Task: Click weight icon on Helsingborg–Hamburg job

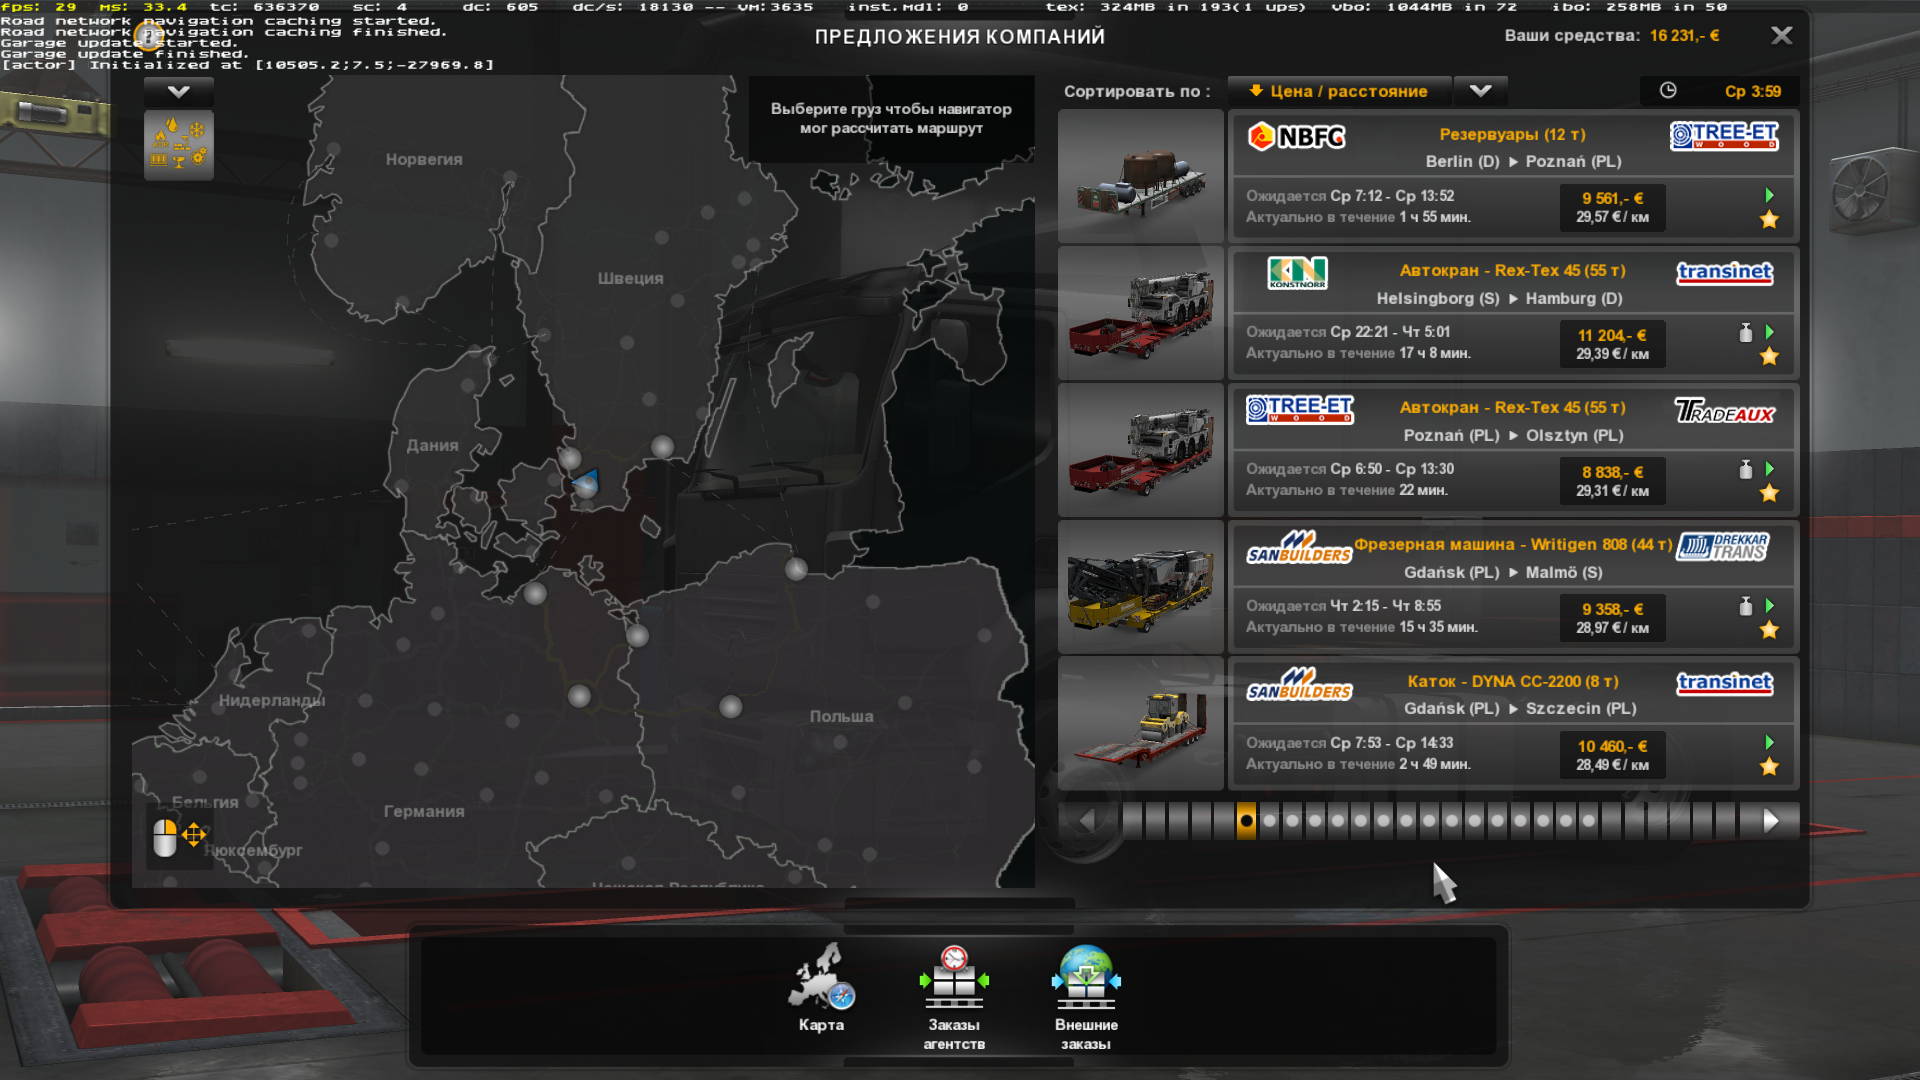Action: tap(1745, 333)
